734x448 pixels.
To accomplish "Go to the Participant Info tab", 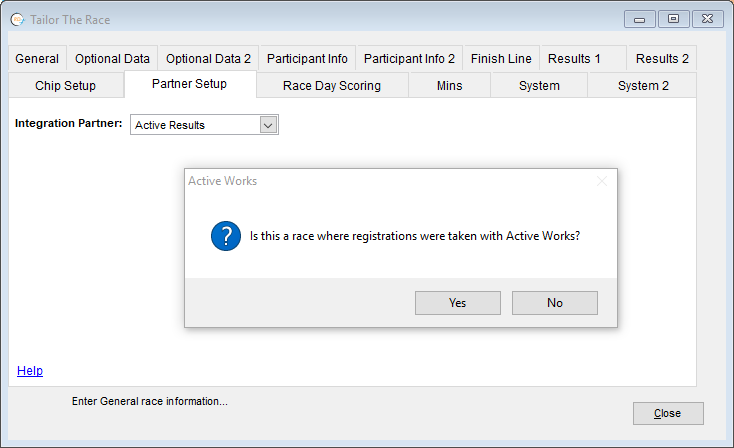I will click(x=307, y=59).
